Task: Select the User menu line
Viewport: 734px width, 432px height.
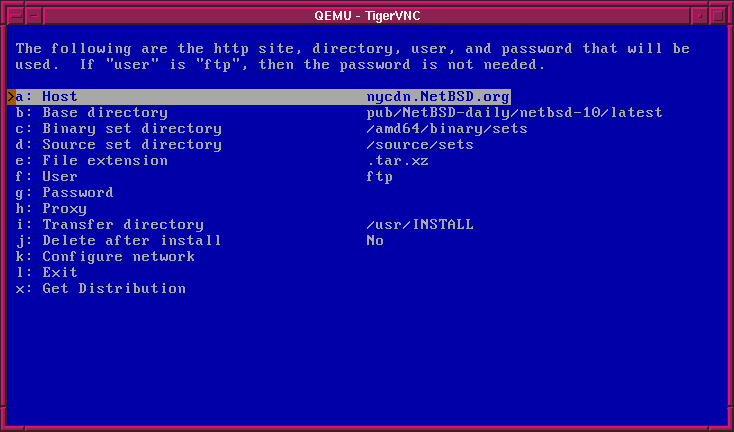Action: point(60,177)
